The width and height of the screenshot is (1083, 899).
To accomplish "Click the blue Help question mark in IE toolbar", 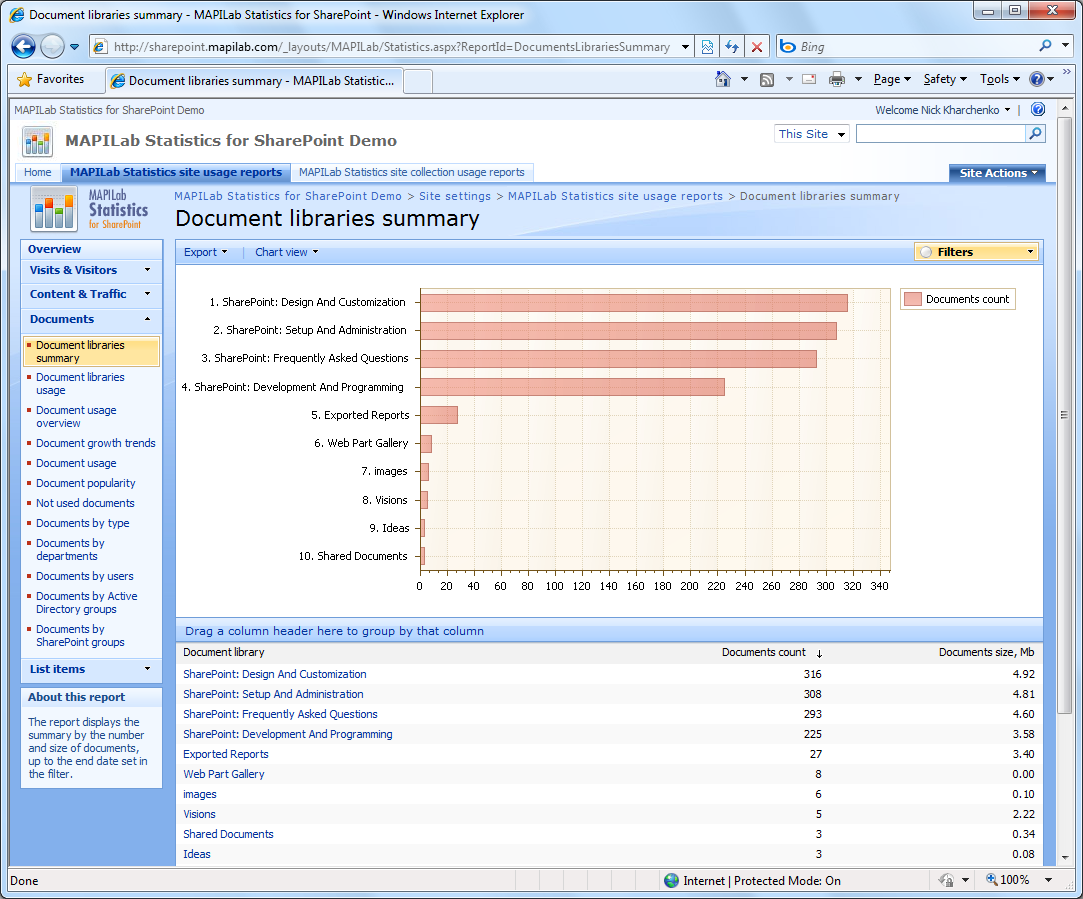I will (x=1037, y=79).
